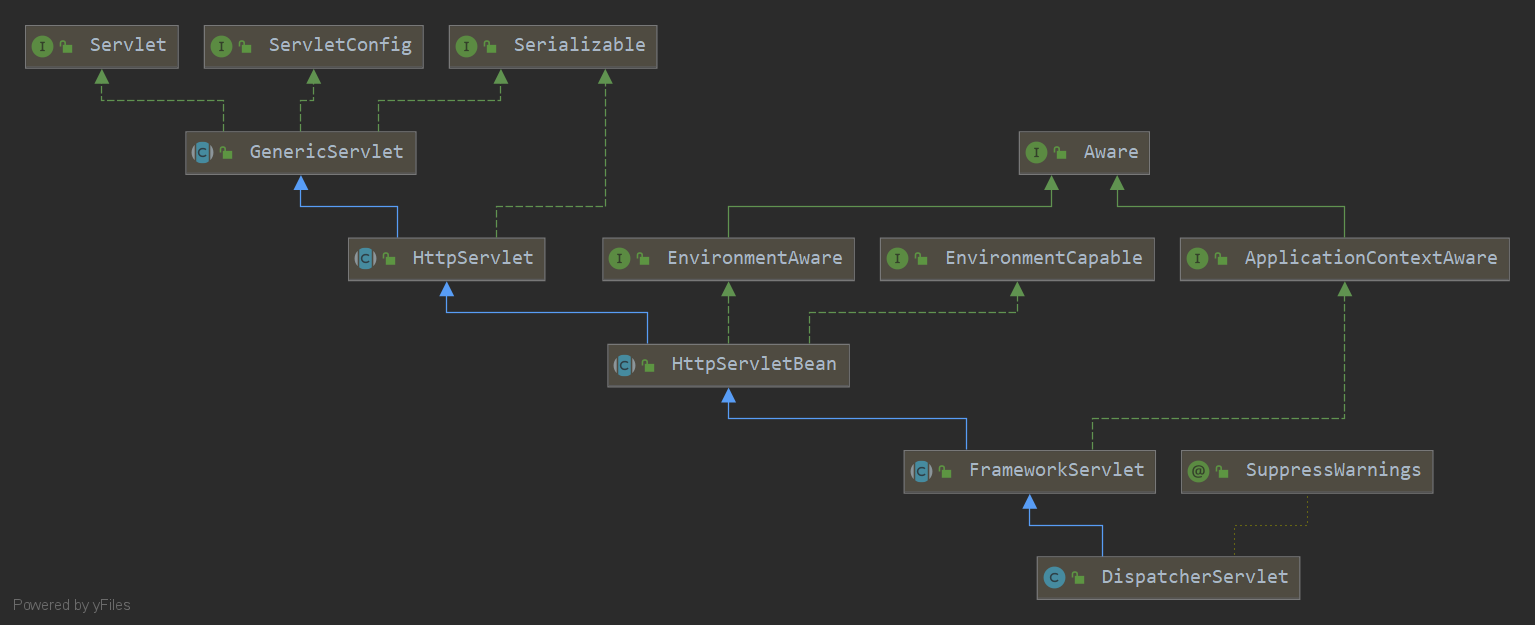
Task: Click the visibility lock icon on DispatcherServlet
Action: point(1077,577)
